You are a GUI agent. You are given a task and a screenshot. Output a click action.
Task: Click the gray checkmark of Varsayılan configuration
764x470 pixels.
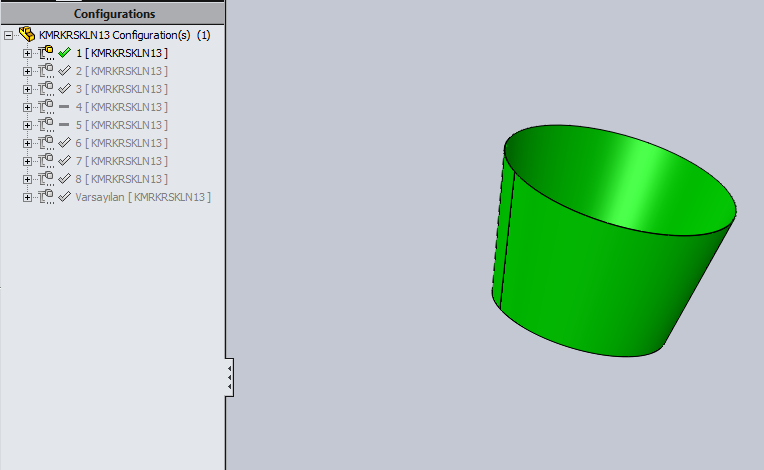[x=64, y=197]
